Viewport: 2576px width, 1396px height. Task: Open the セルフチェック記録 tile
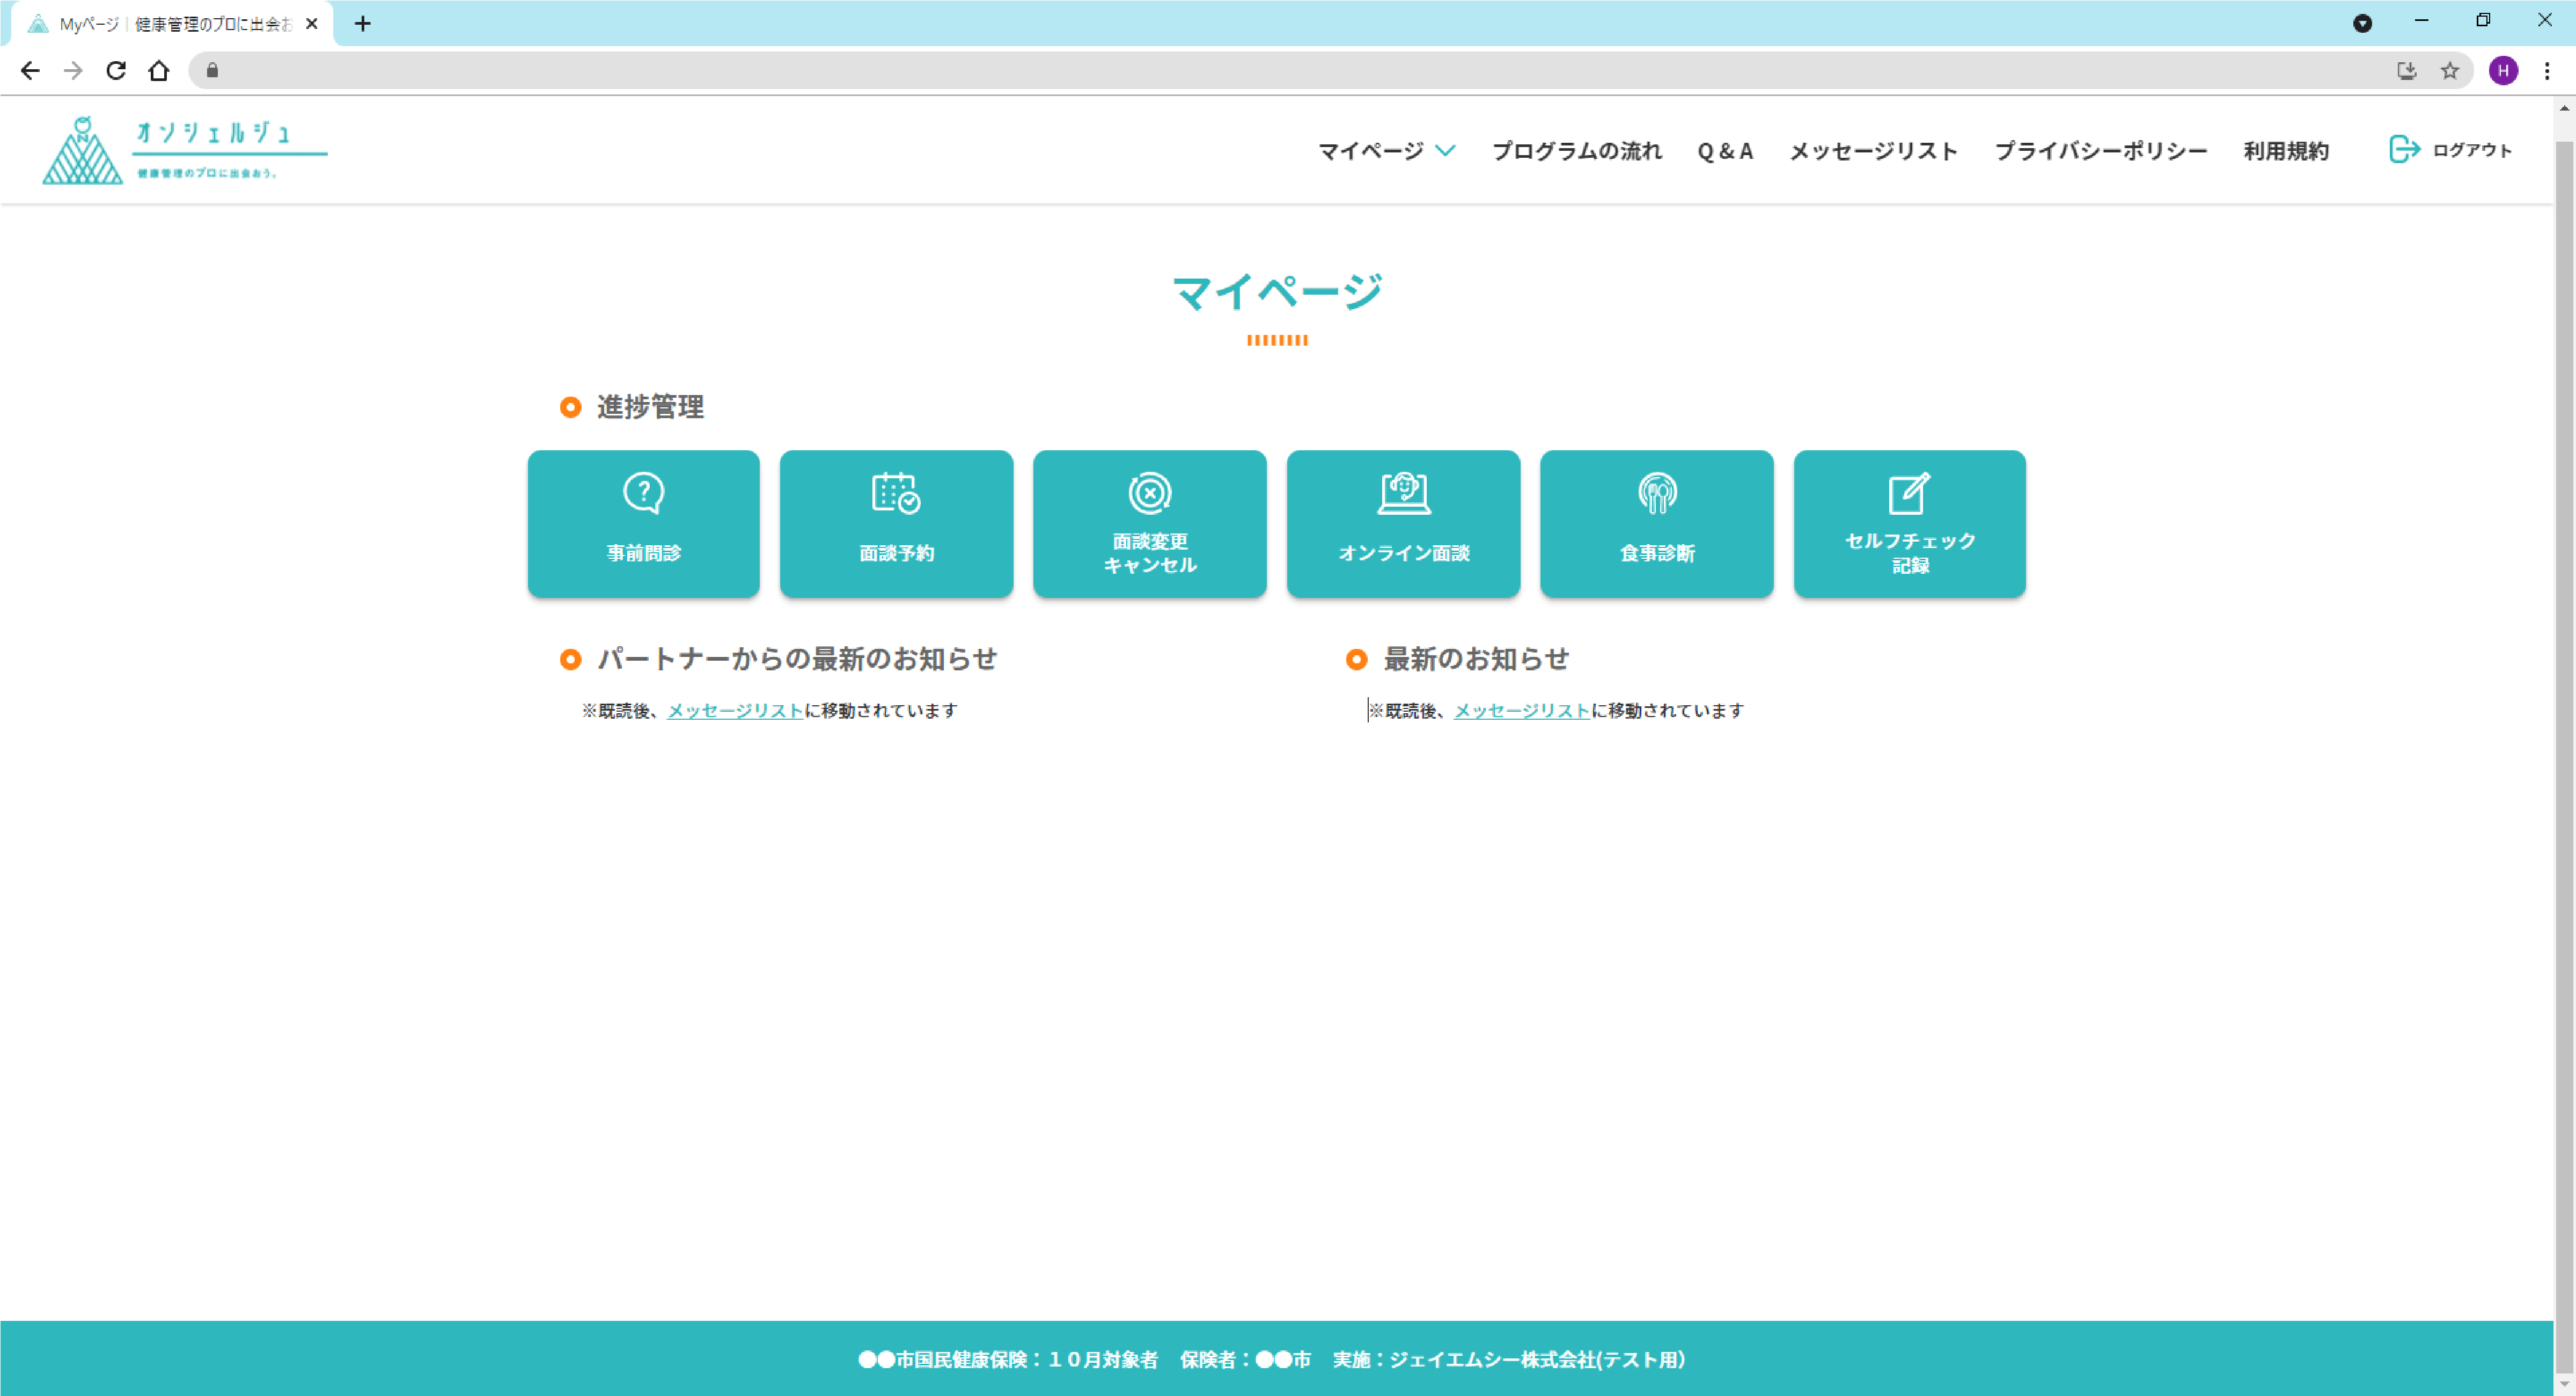1909,523
